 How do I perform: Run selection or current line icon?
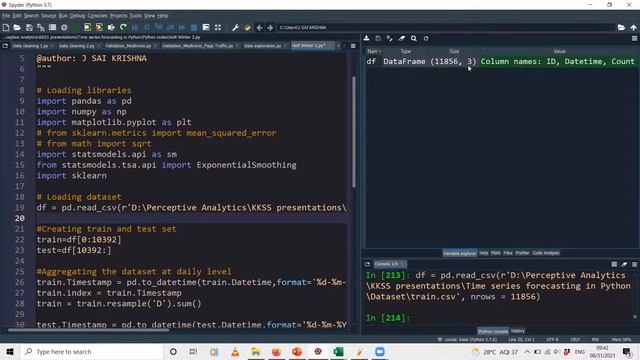pos(111,27)
